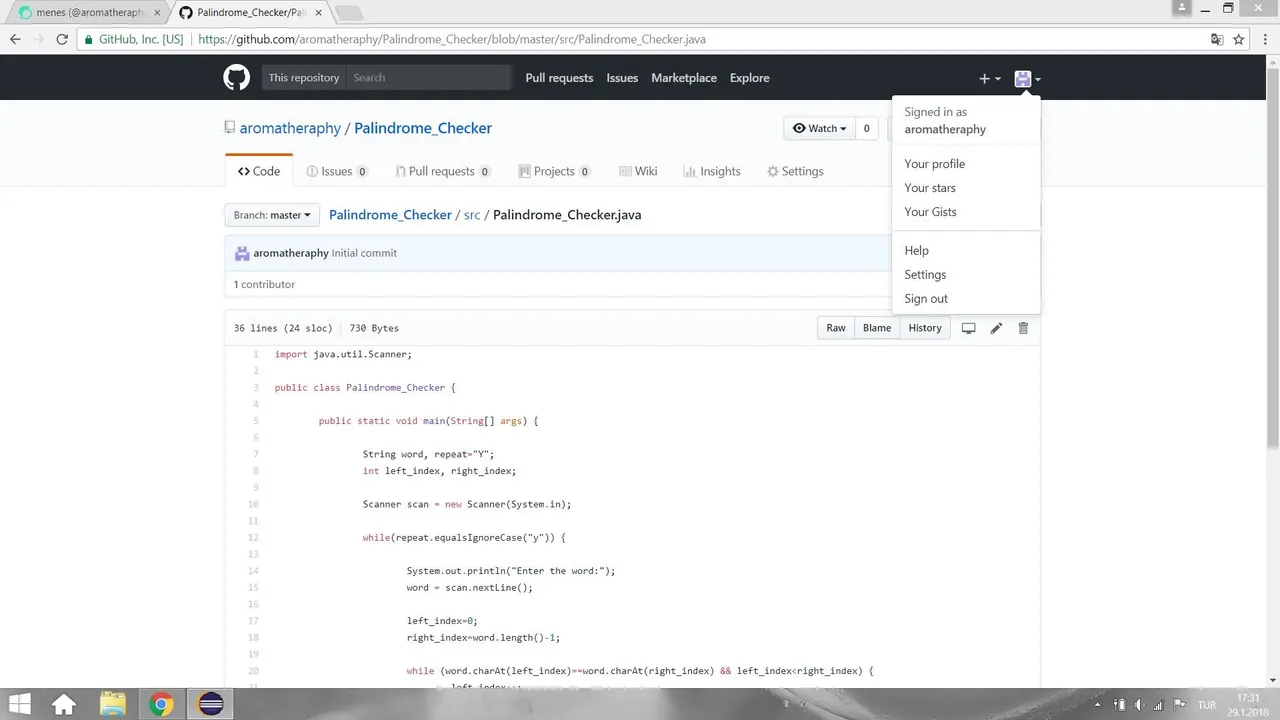Click line number 12 in code
Screen dimensions: 1280x720
click(253, 538)
